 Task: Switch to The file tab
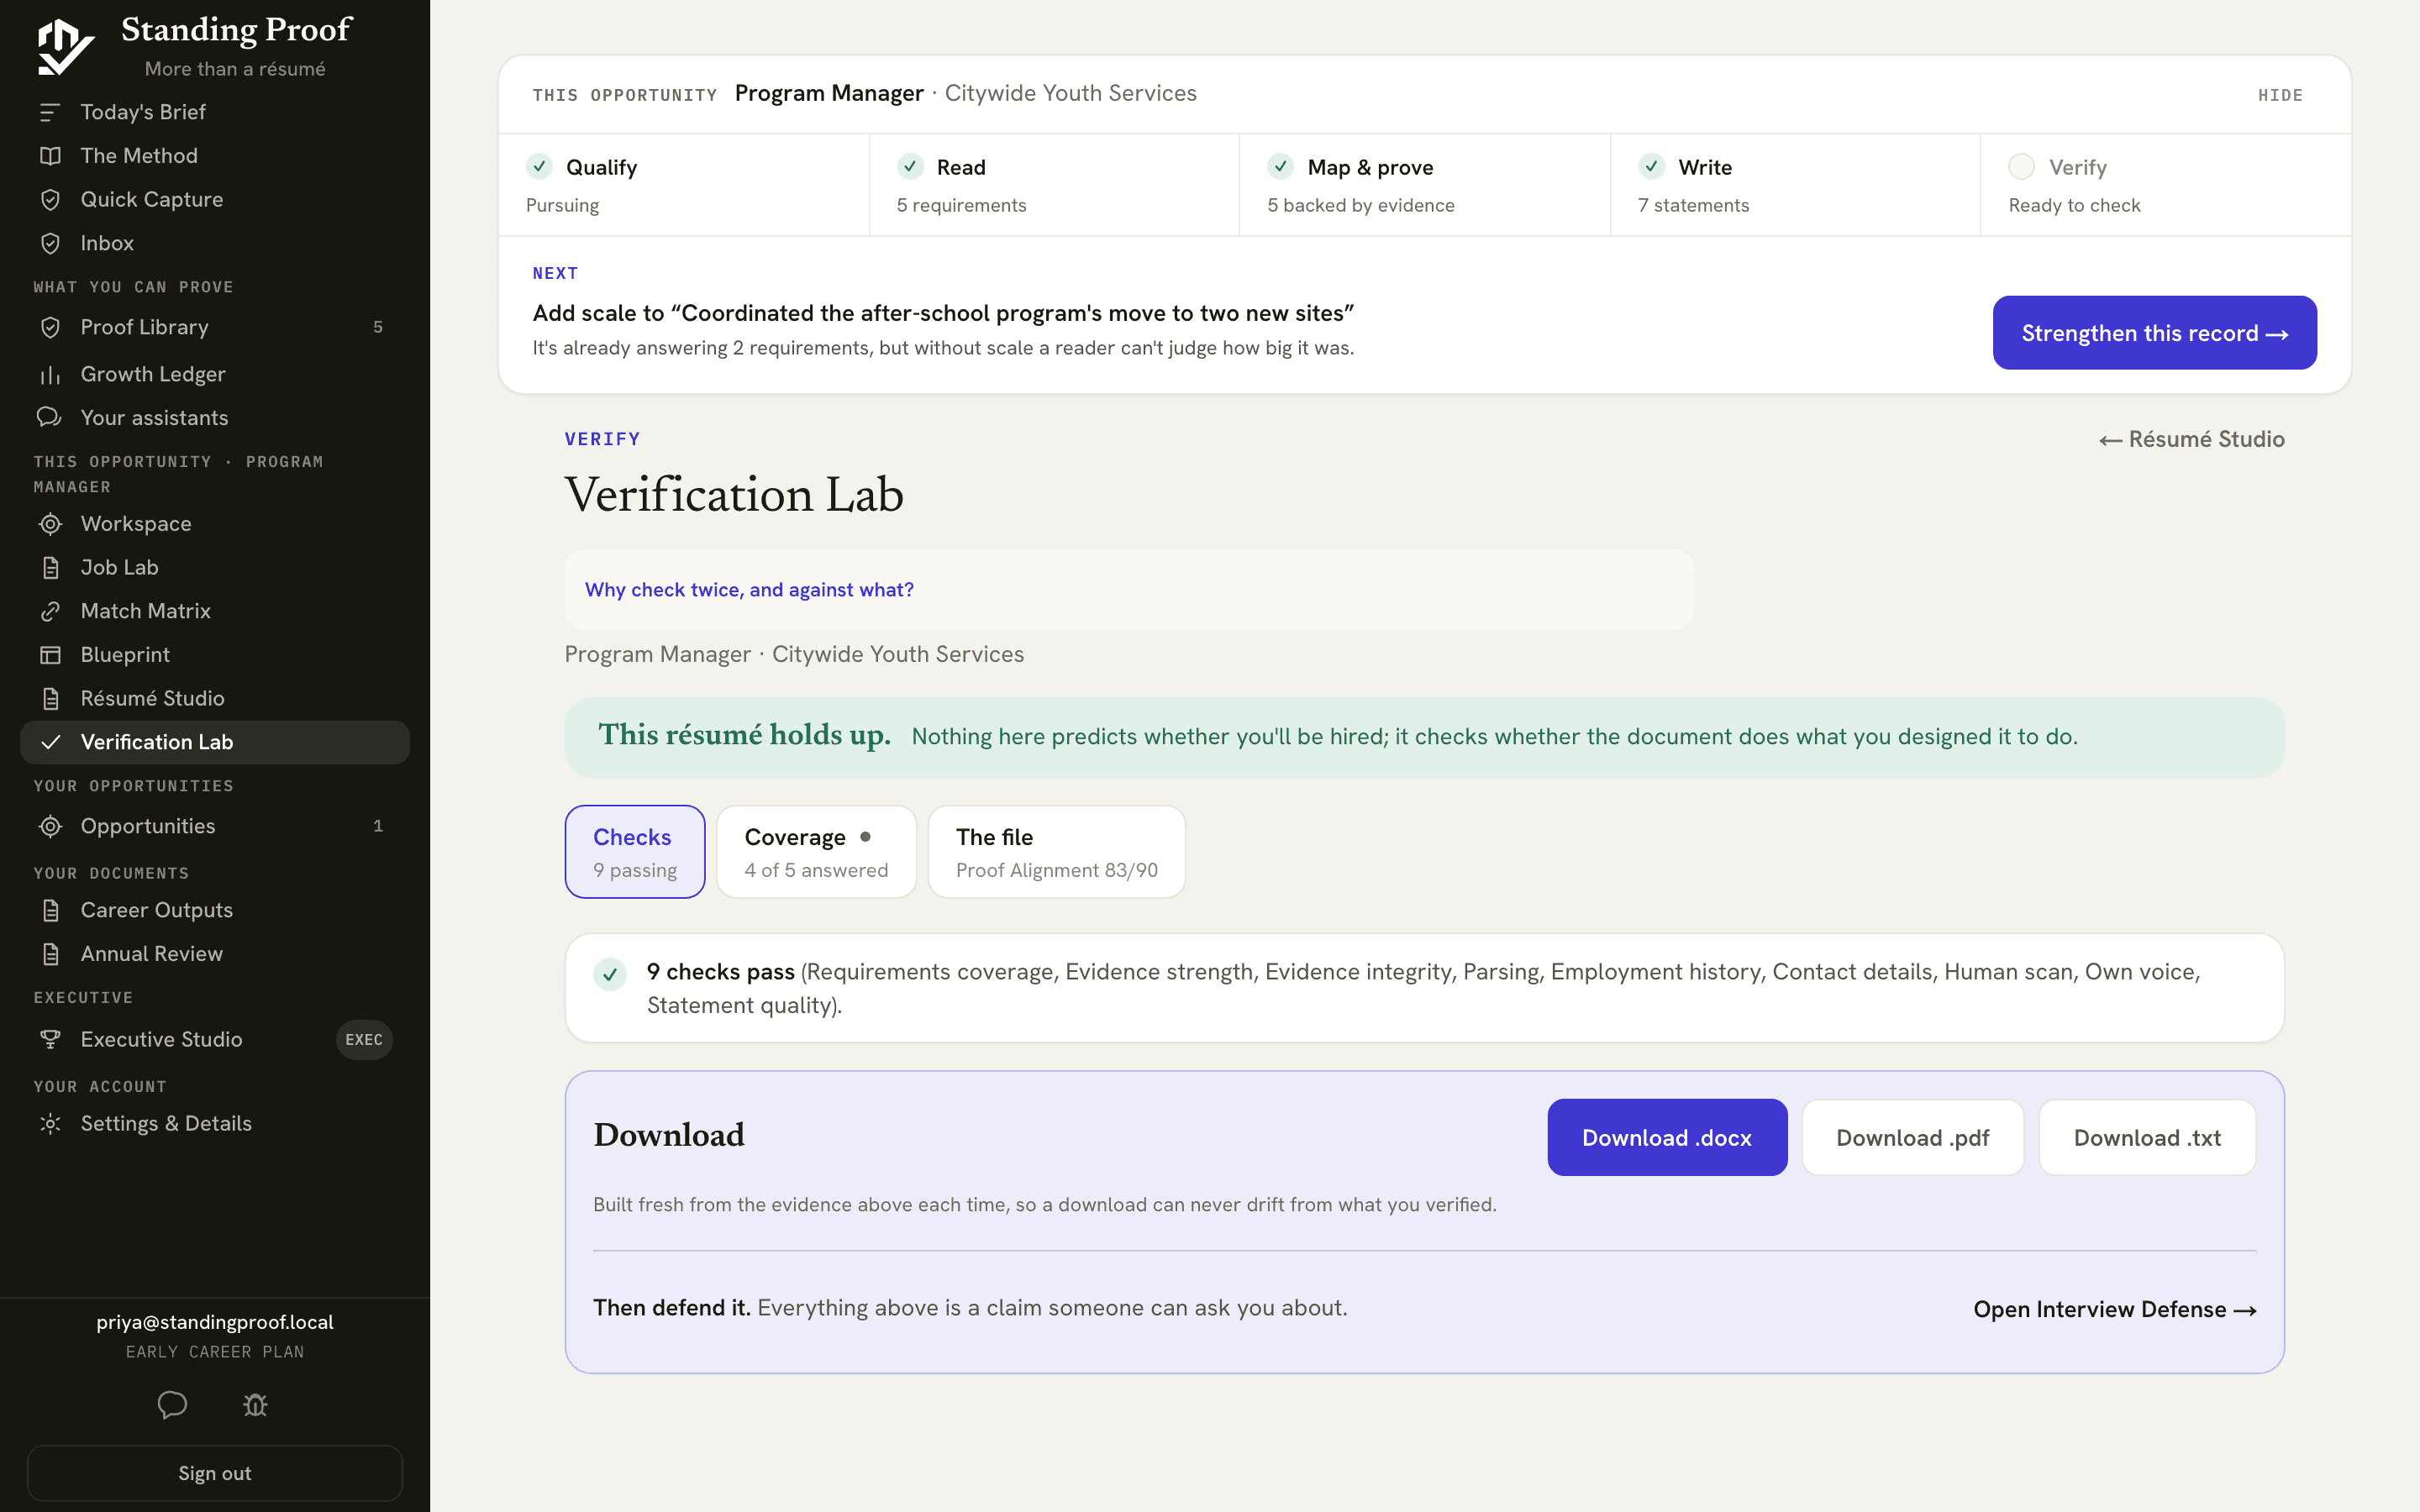coord(1057,852)
